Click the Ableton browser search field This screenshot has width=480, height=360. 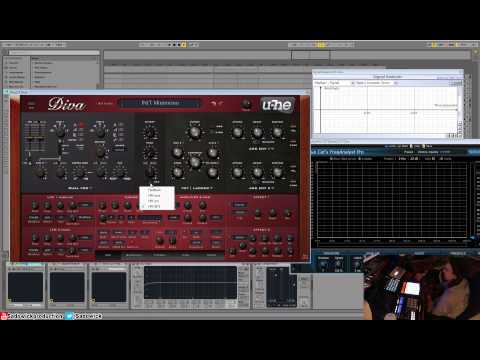click(54, 53)
